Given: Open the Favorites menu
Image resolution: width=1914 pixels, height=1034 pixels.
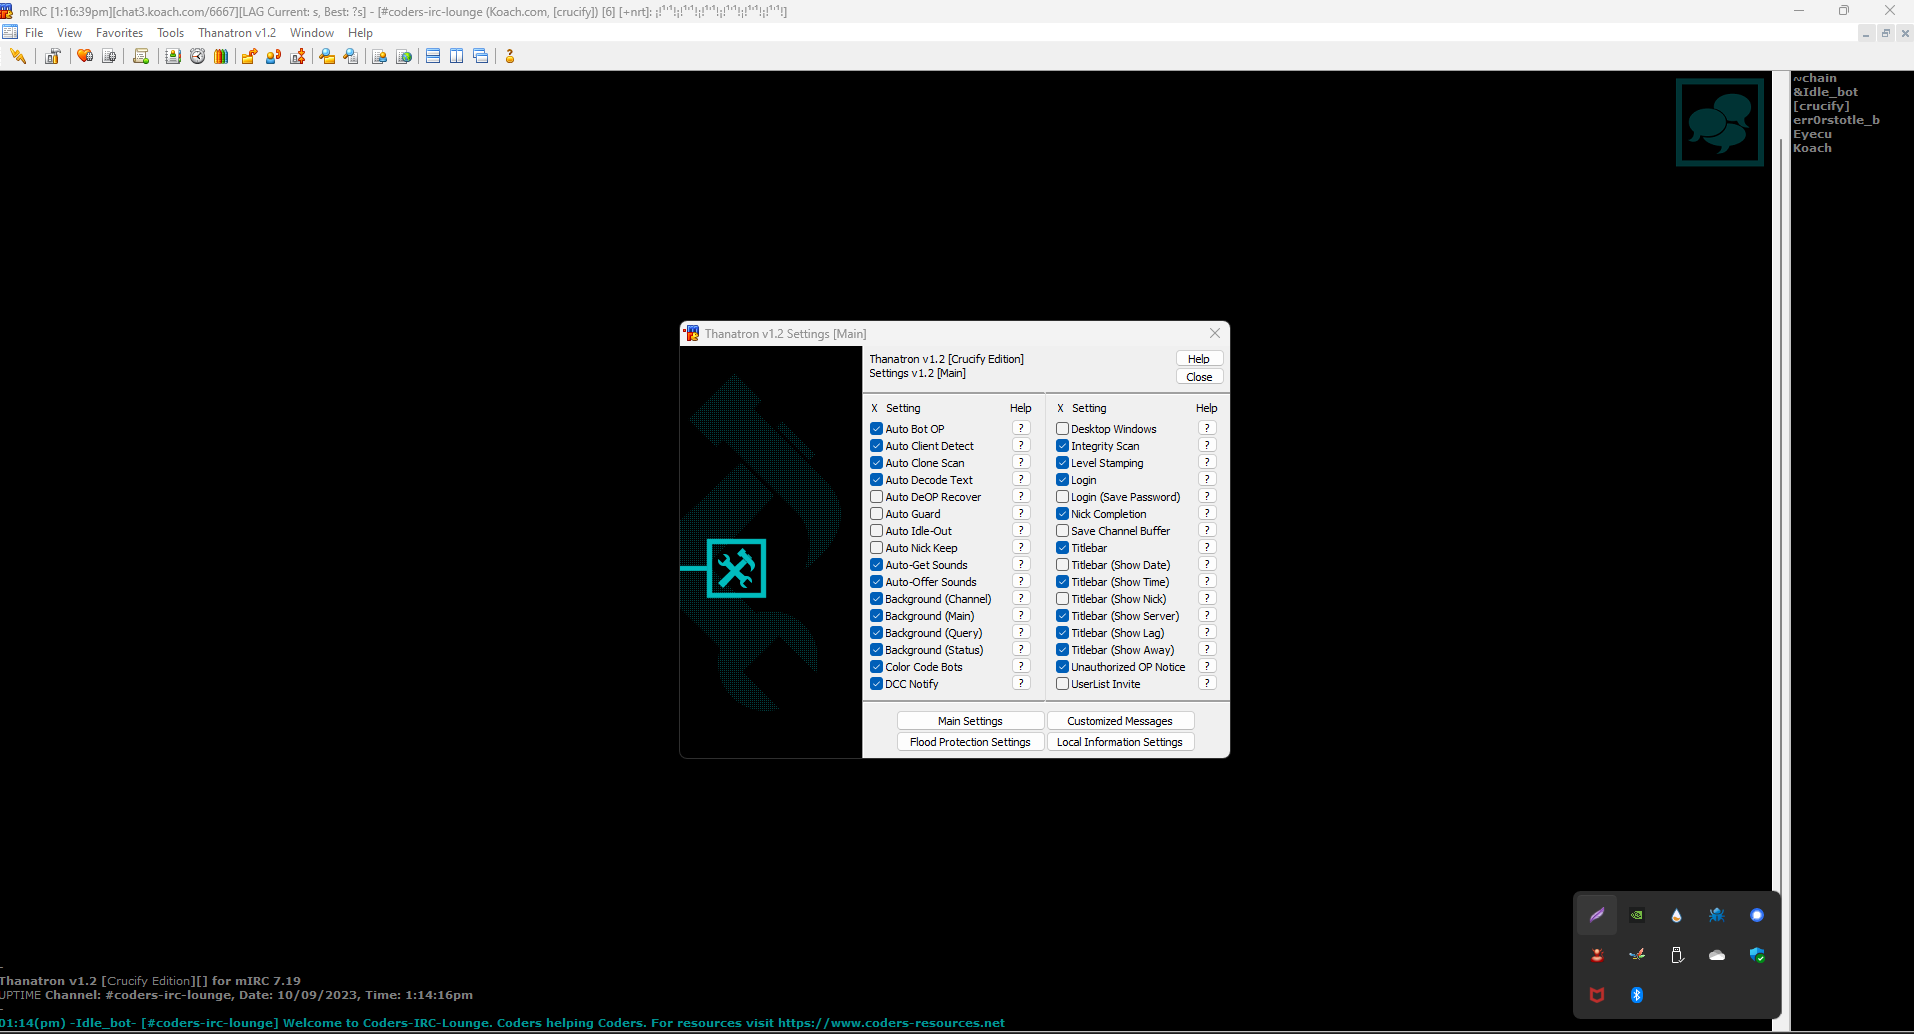Looking at the screenshot, I should 119,33.
